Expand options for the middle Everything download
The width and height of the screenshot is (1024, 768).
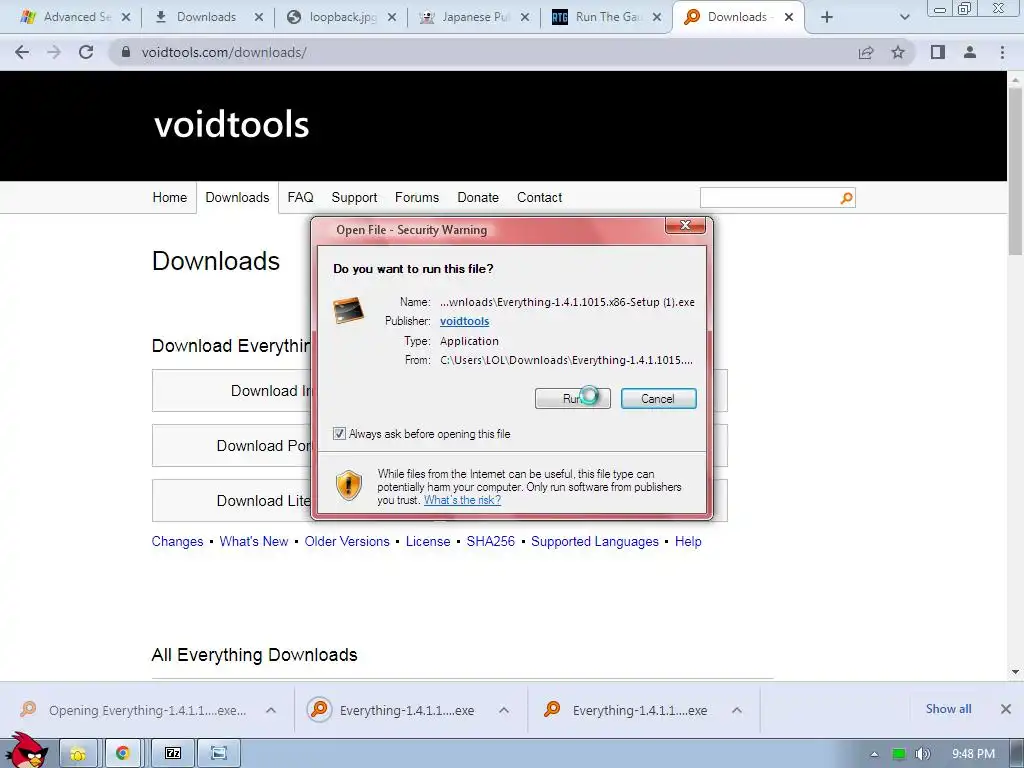[x=504, y=711]
